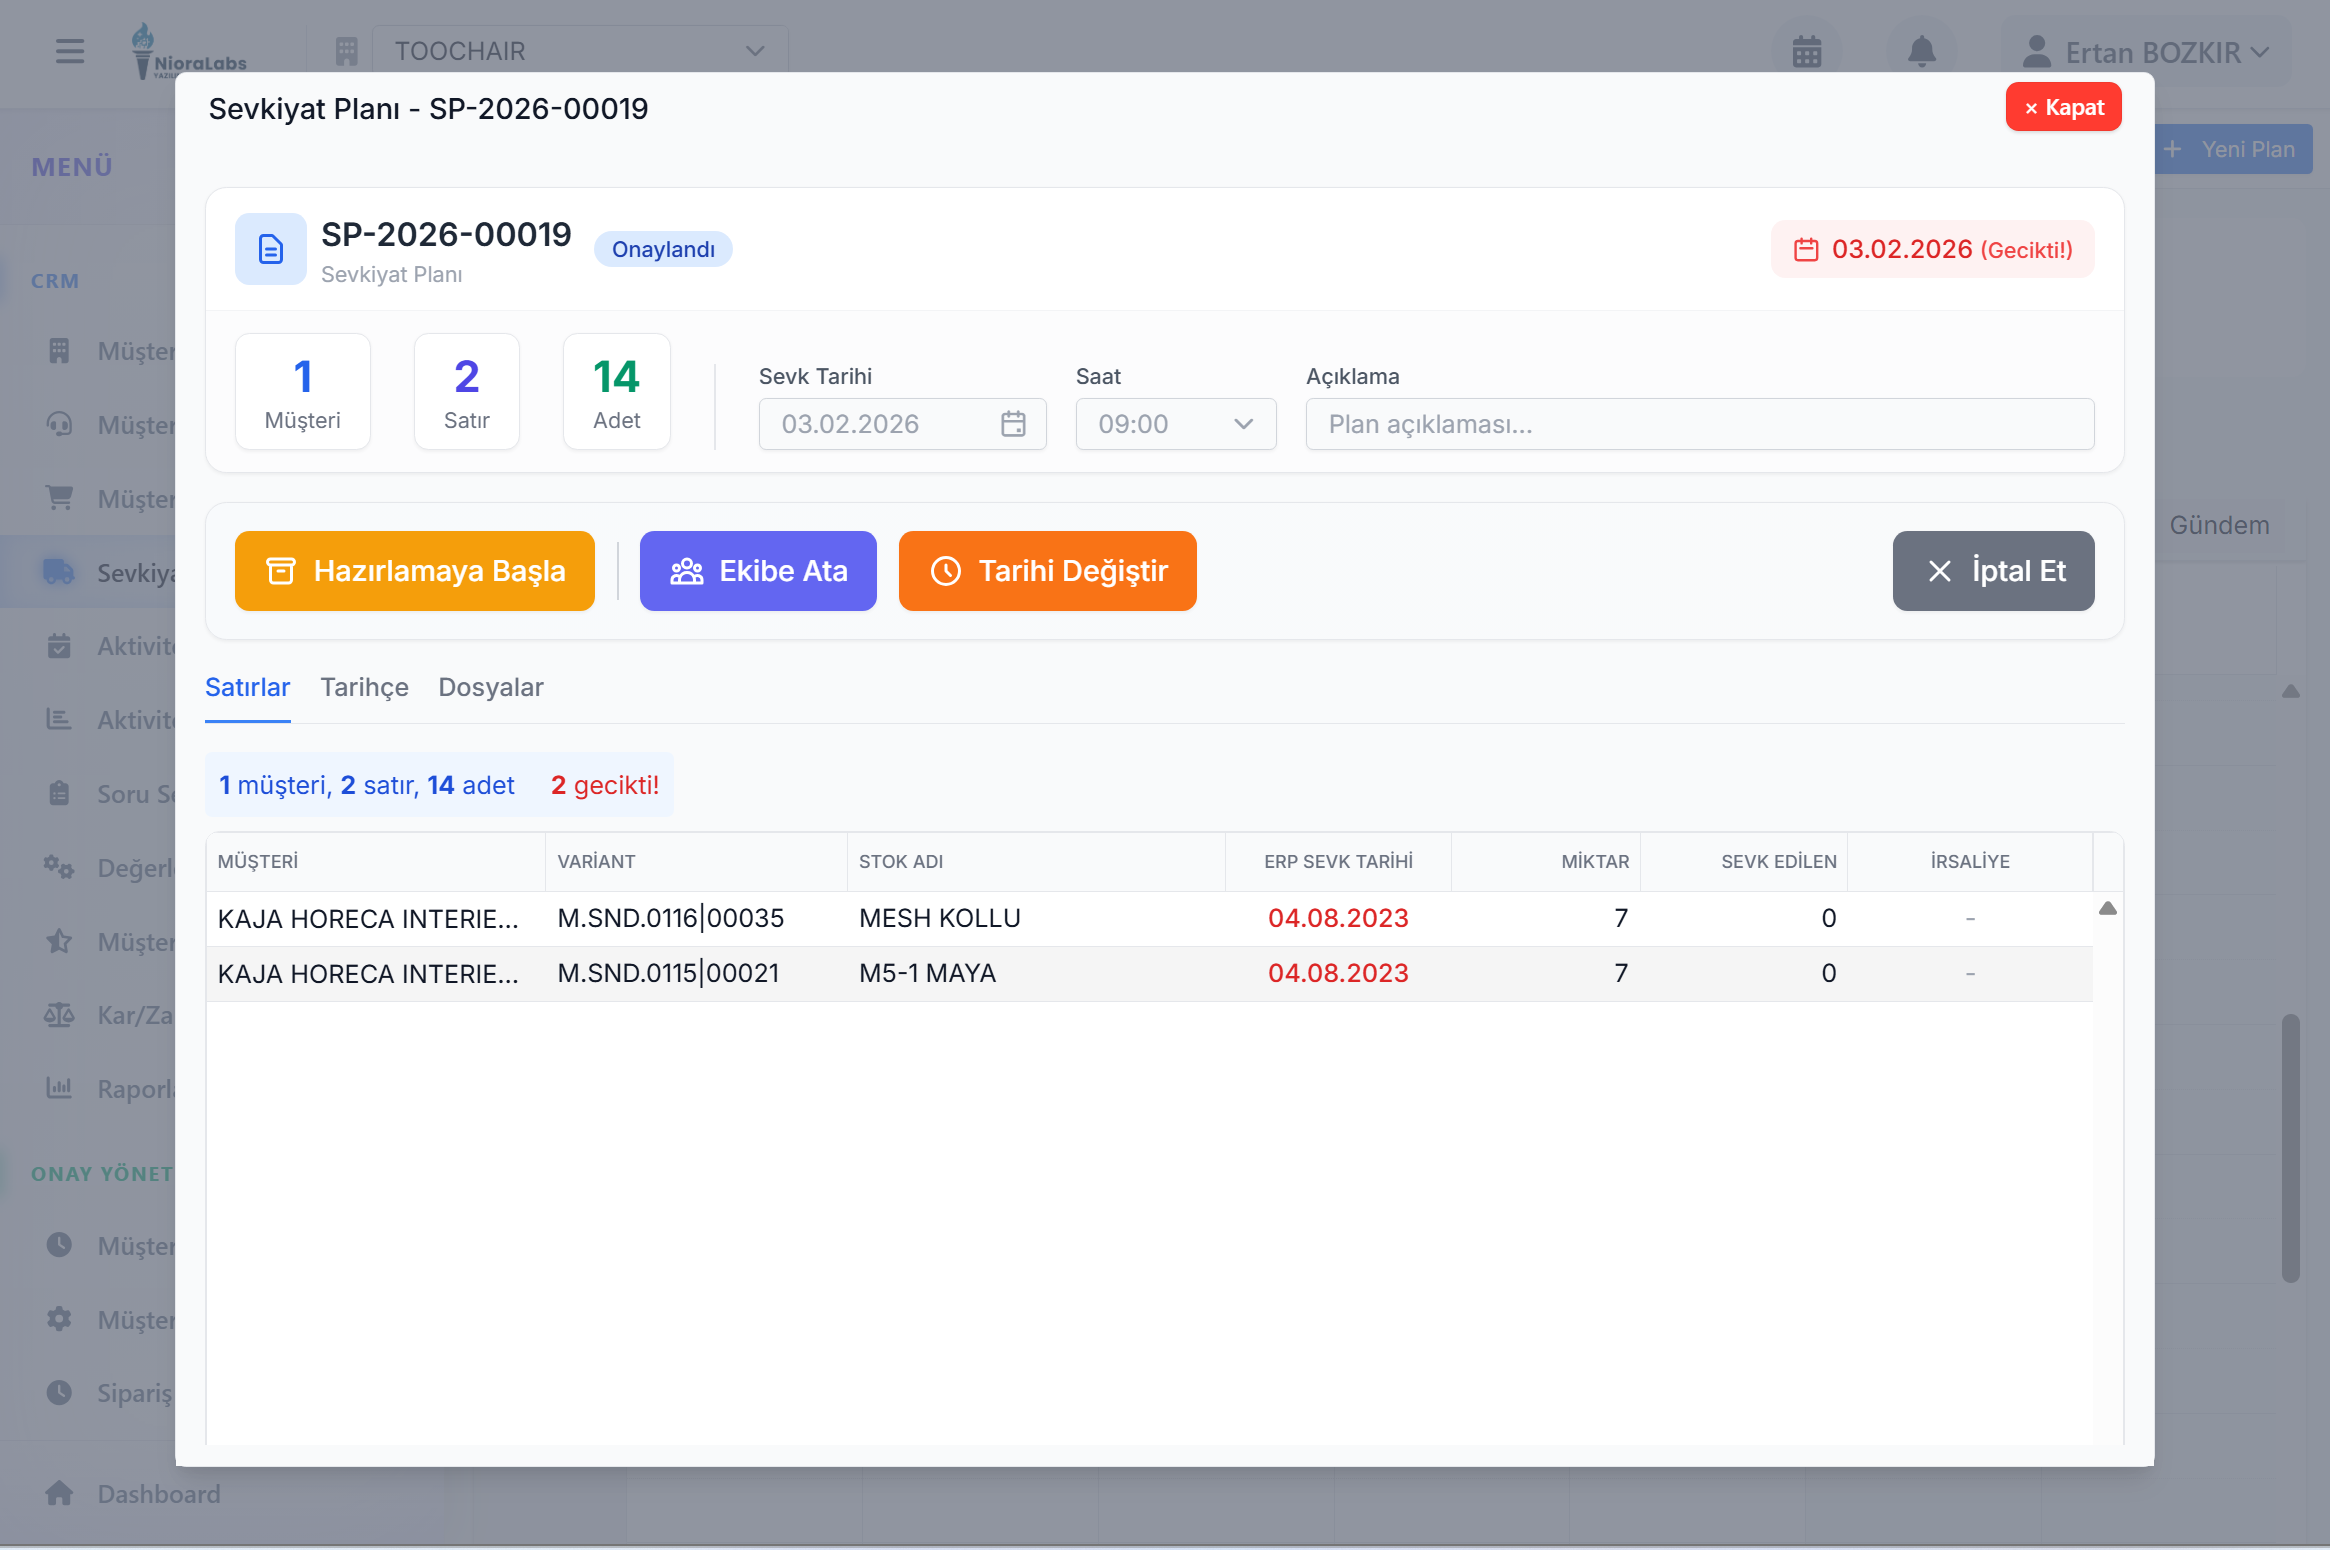Screen dimensions: 2330x1550
Task: Click the hamburger menu icon
Action: click(x=70, y=51)
